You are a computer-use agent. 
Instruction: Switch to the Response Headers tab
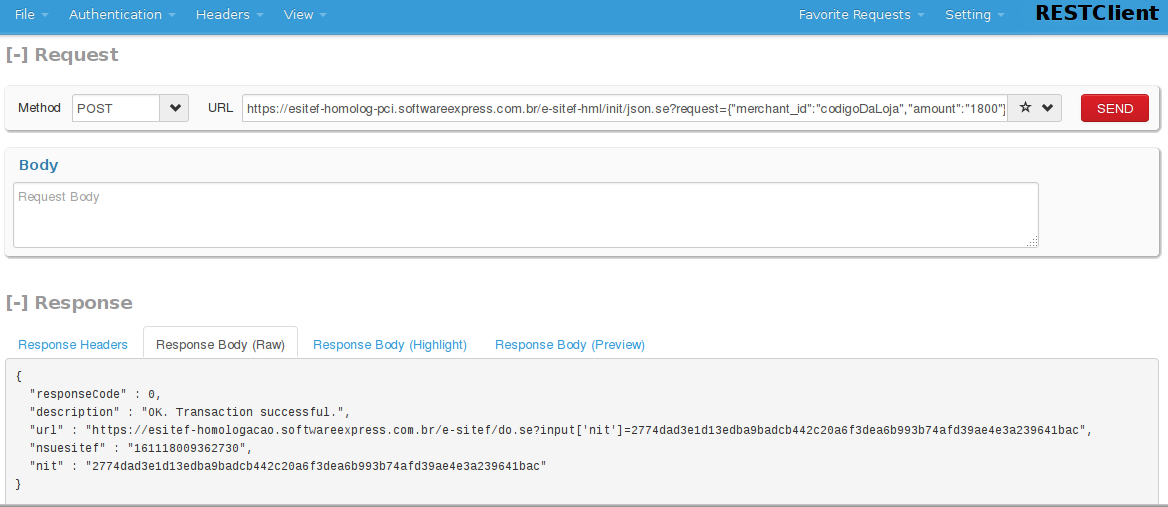coord(73,345)
